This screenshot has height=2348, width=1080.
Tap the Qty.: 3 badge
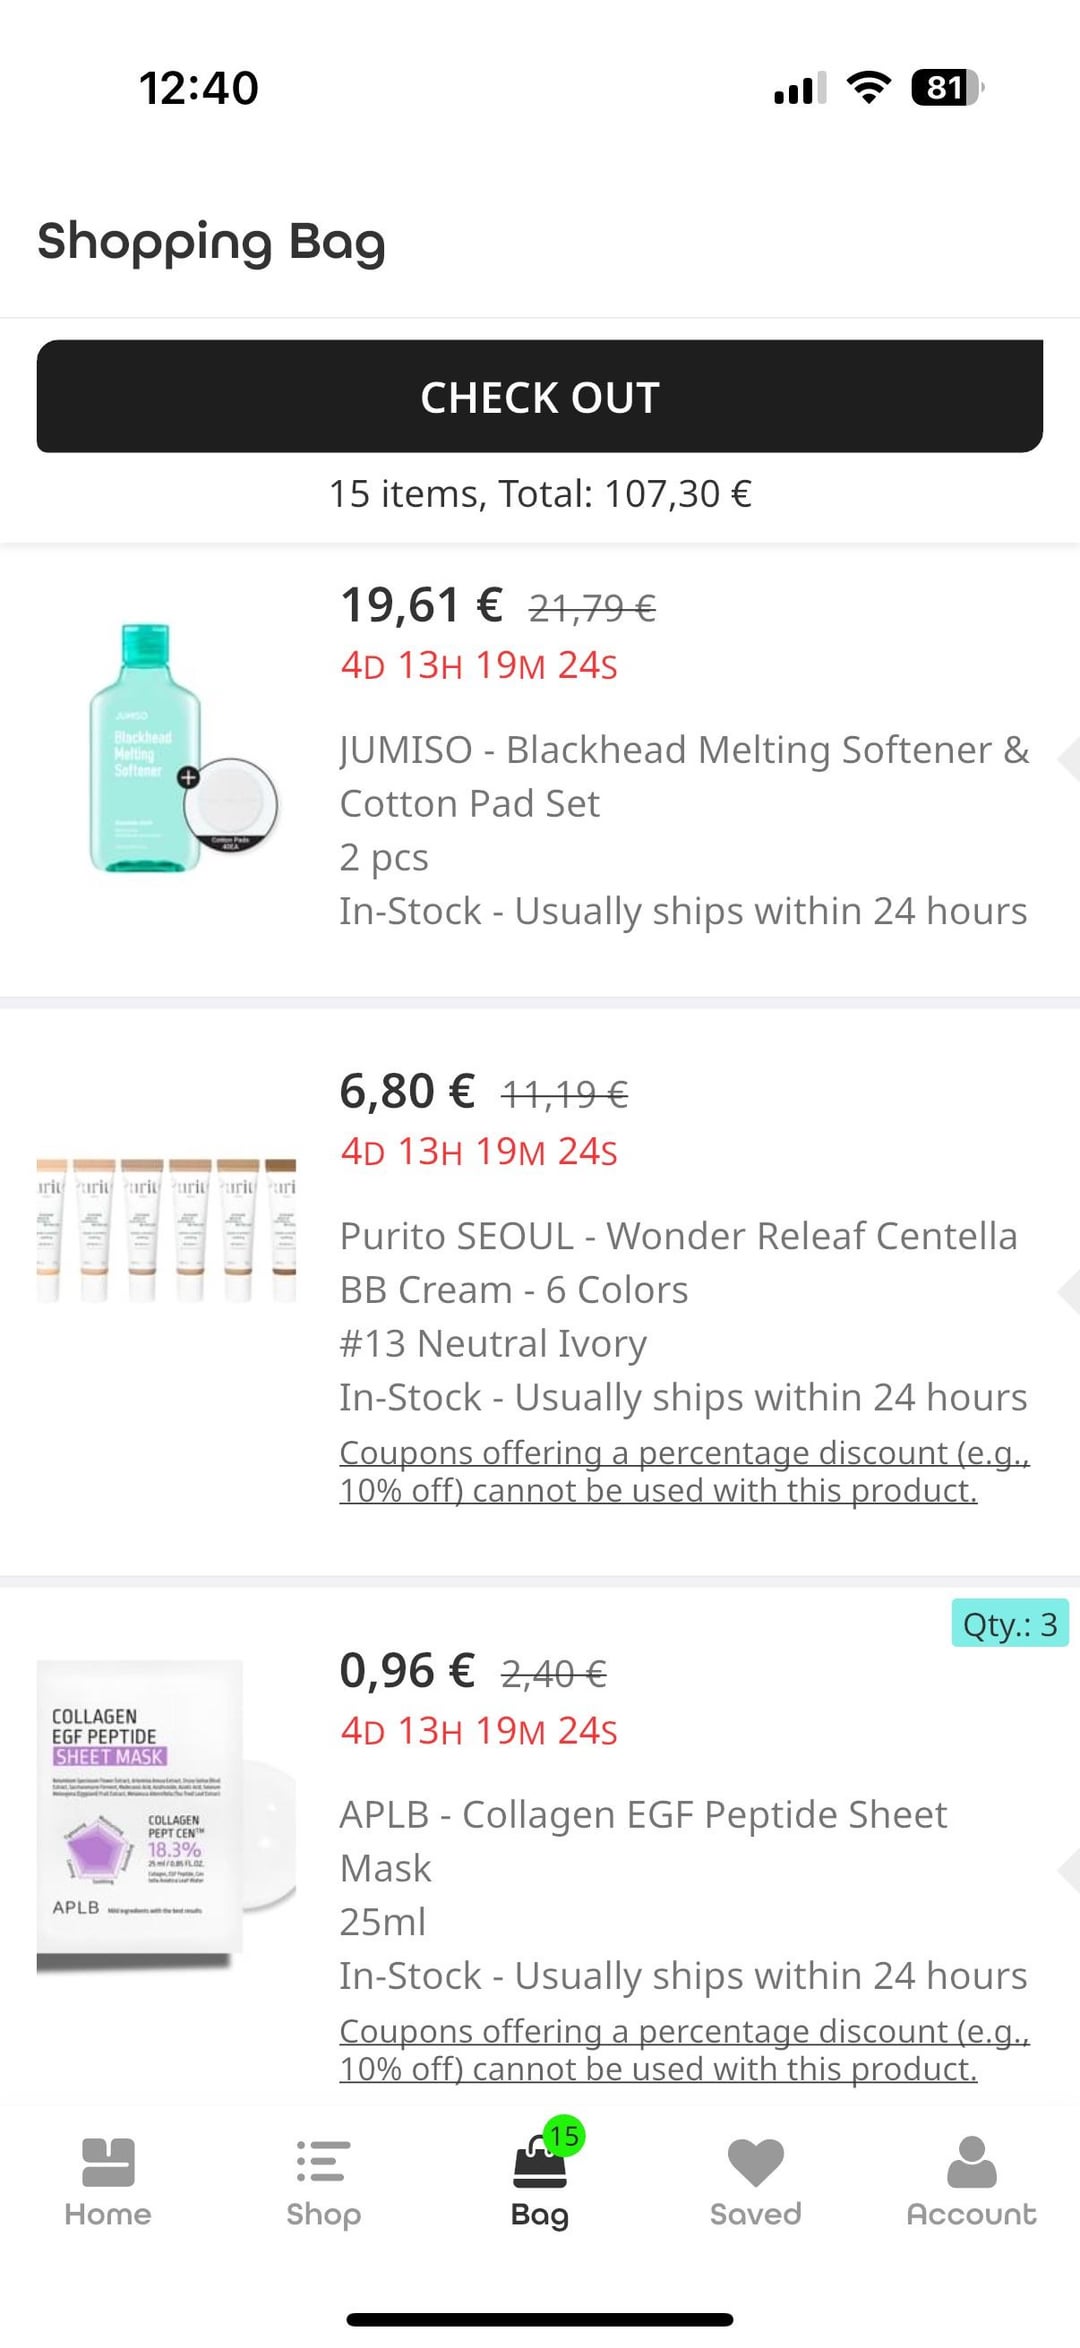pos(1010,1624)
